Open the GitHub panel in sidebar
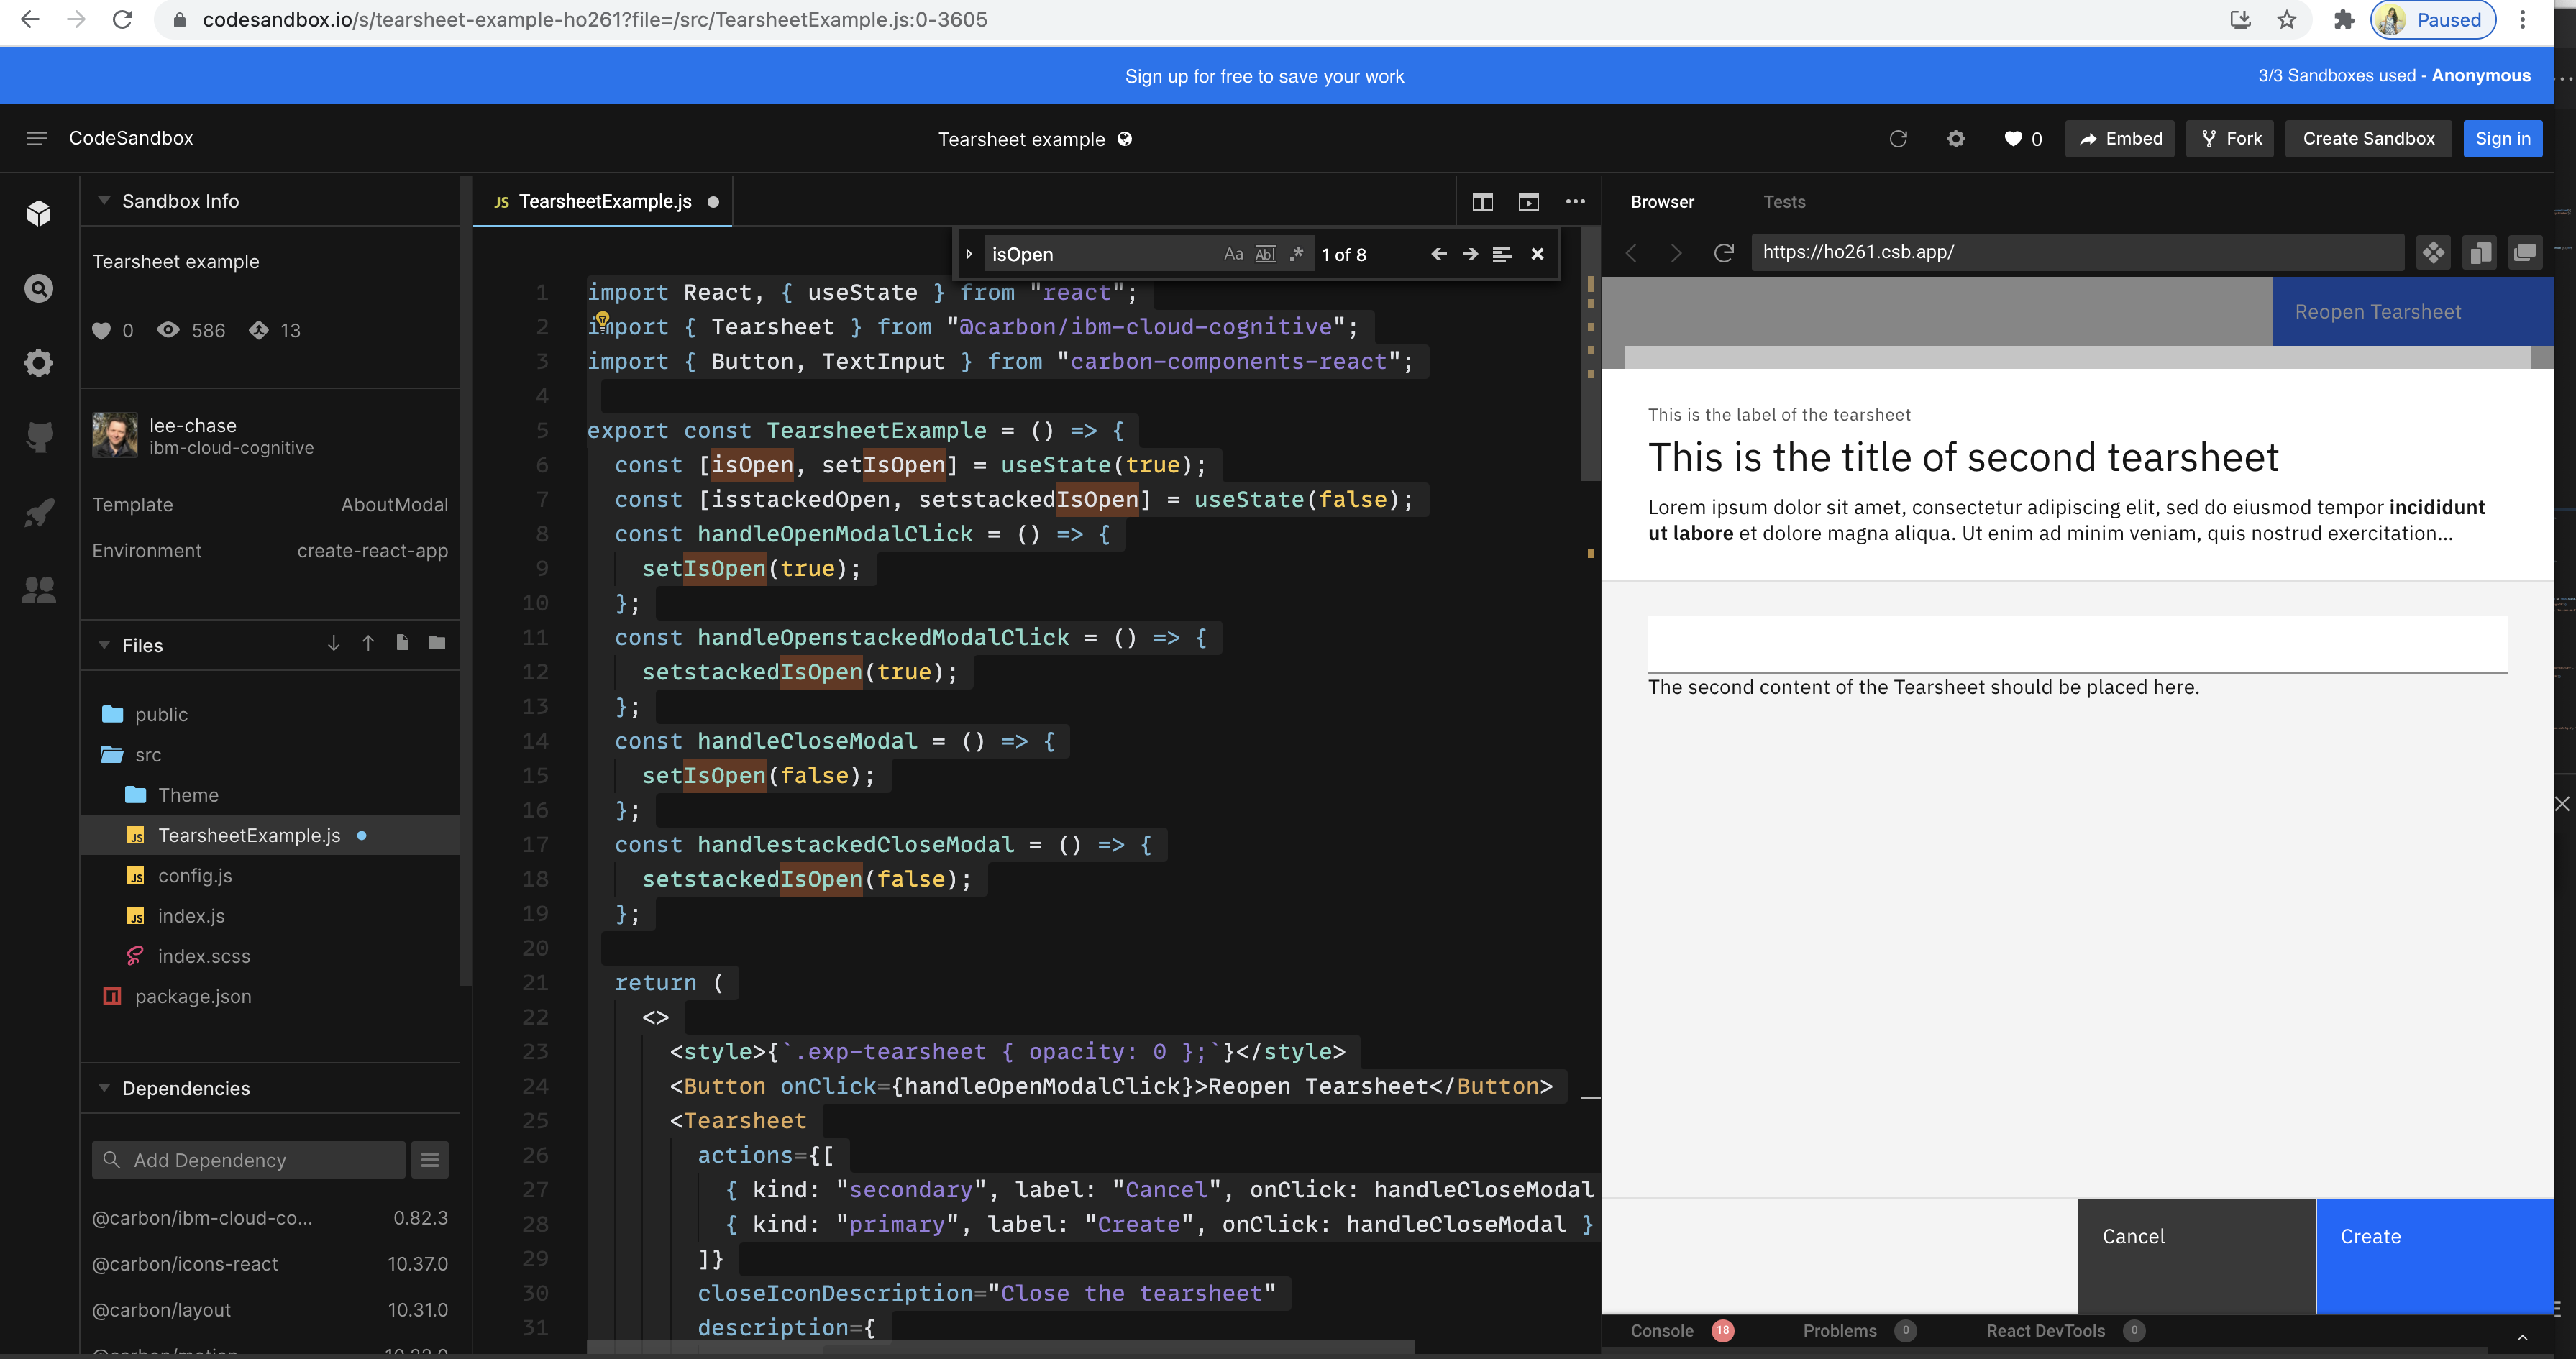 (x=39, y=437)
